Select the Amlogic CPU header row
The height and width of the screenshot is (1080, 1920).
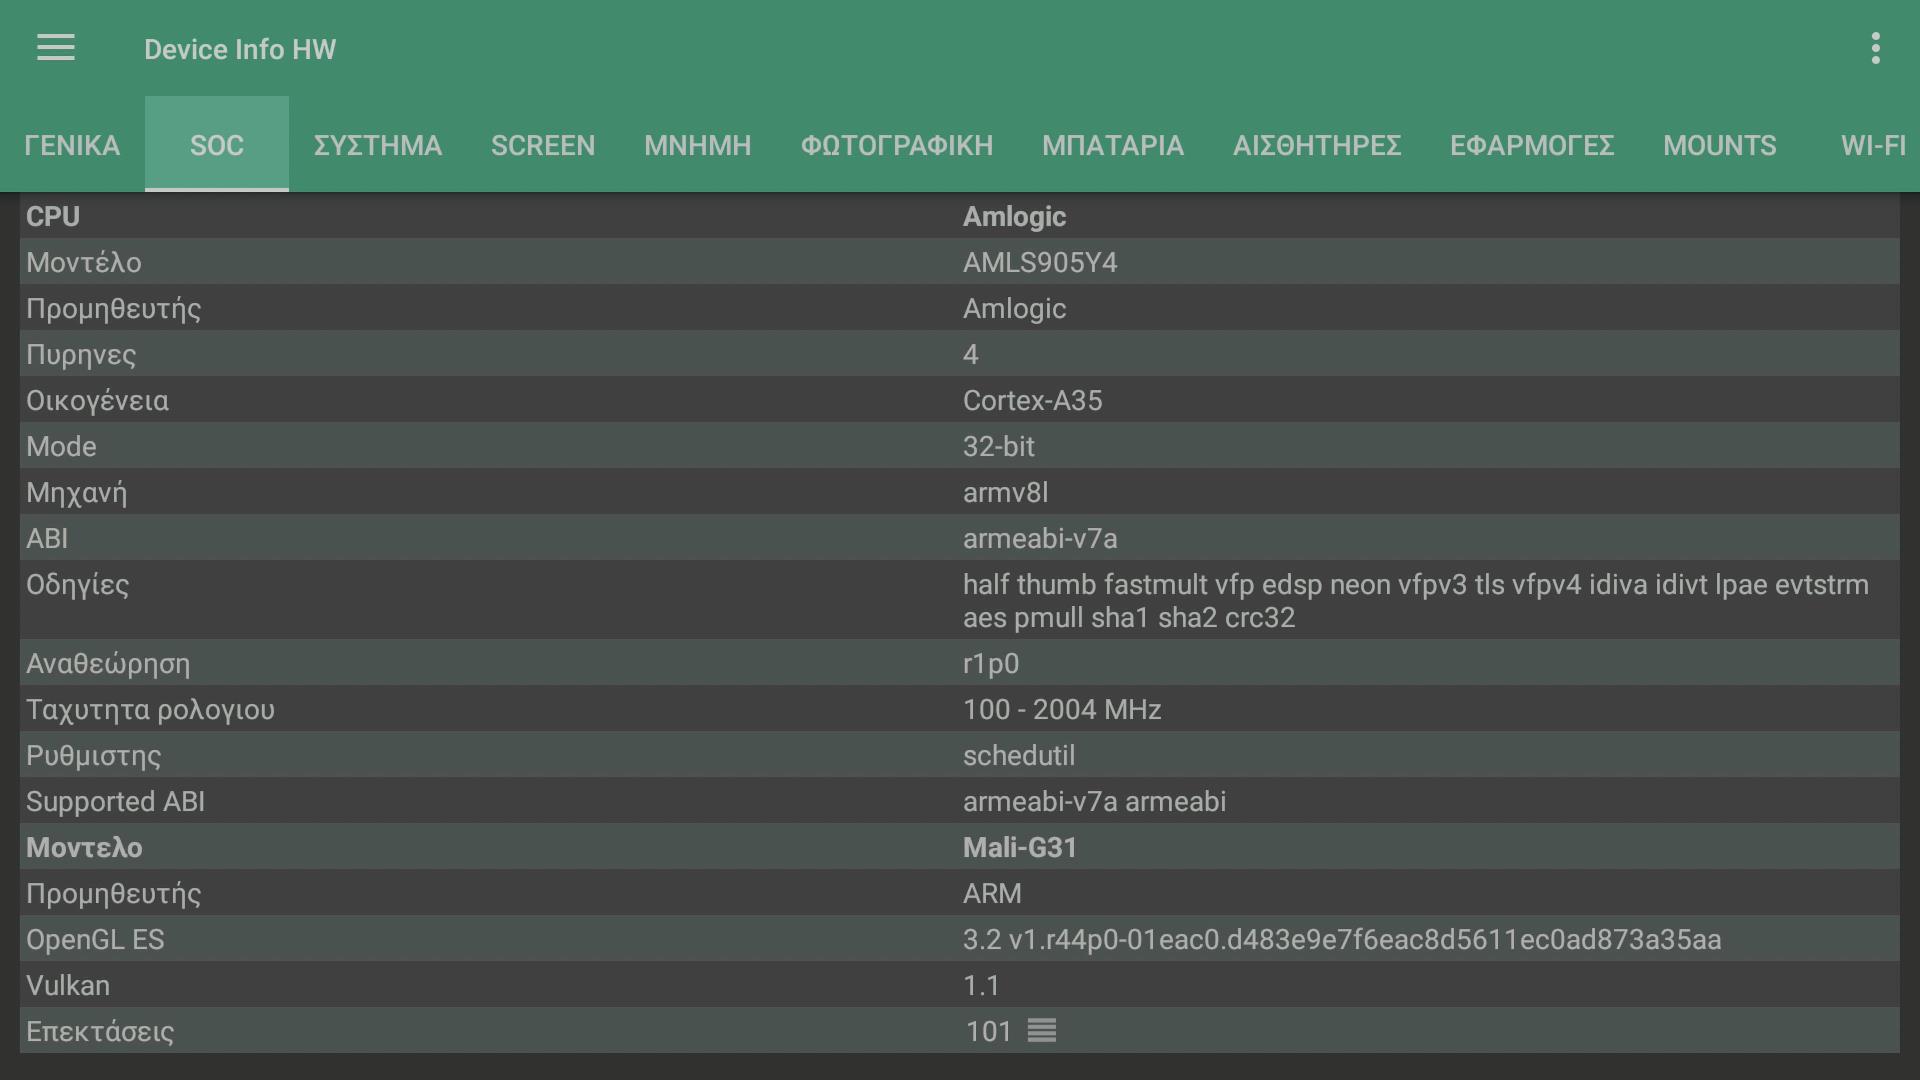point(960,216)
